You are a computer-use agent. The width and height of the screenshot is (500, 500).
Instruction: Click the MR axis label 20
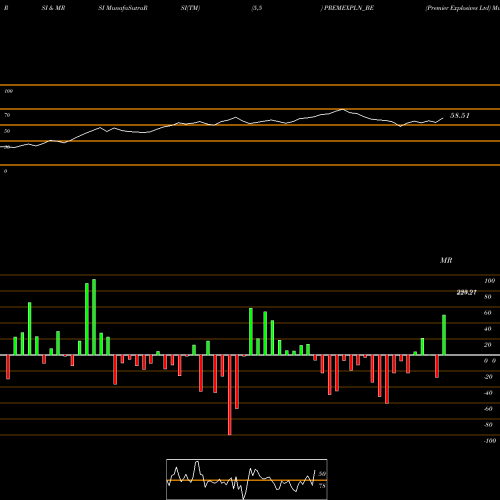click(487, 345)
